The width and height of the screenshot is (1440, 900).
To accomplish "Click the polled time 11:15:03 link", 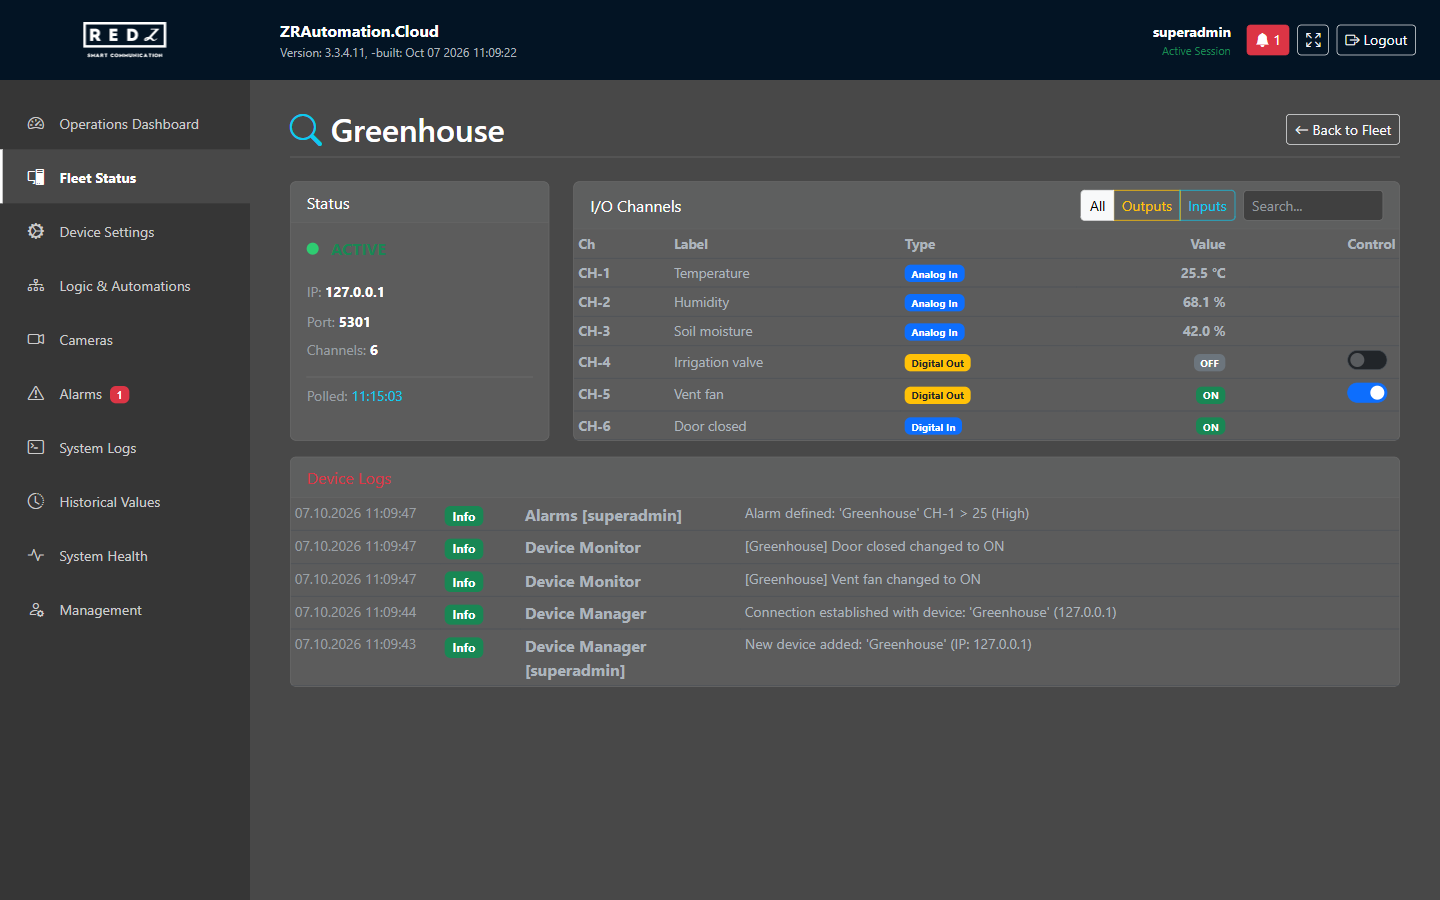I will pyautogui.click(x=377, y=396).
